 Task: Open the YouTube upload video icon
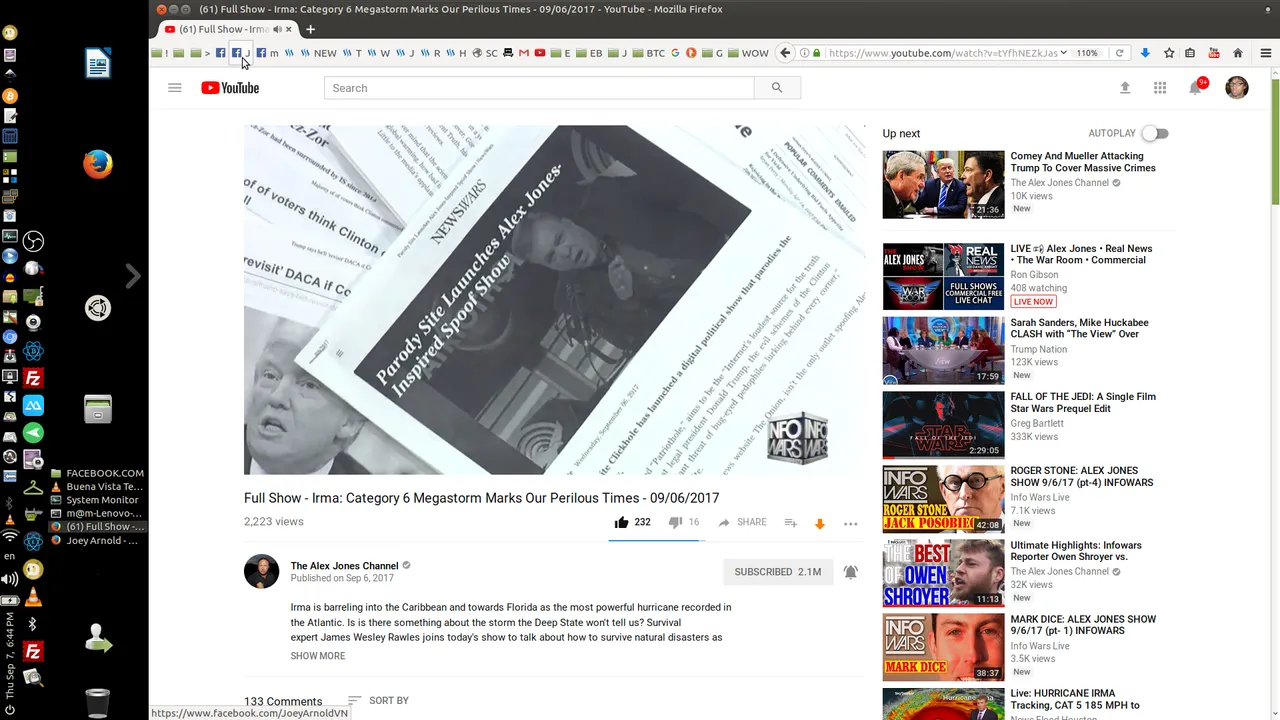pyautogui.click(x=1125, y=88)
